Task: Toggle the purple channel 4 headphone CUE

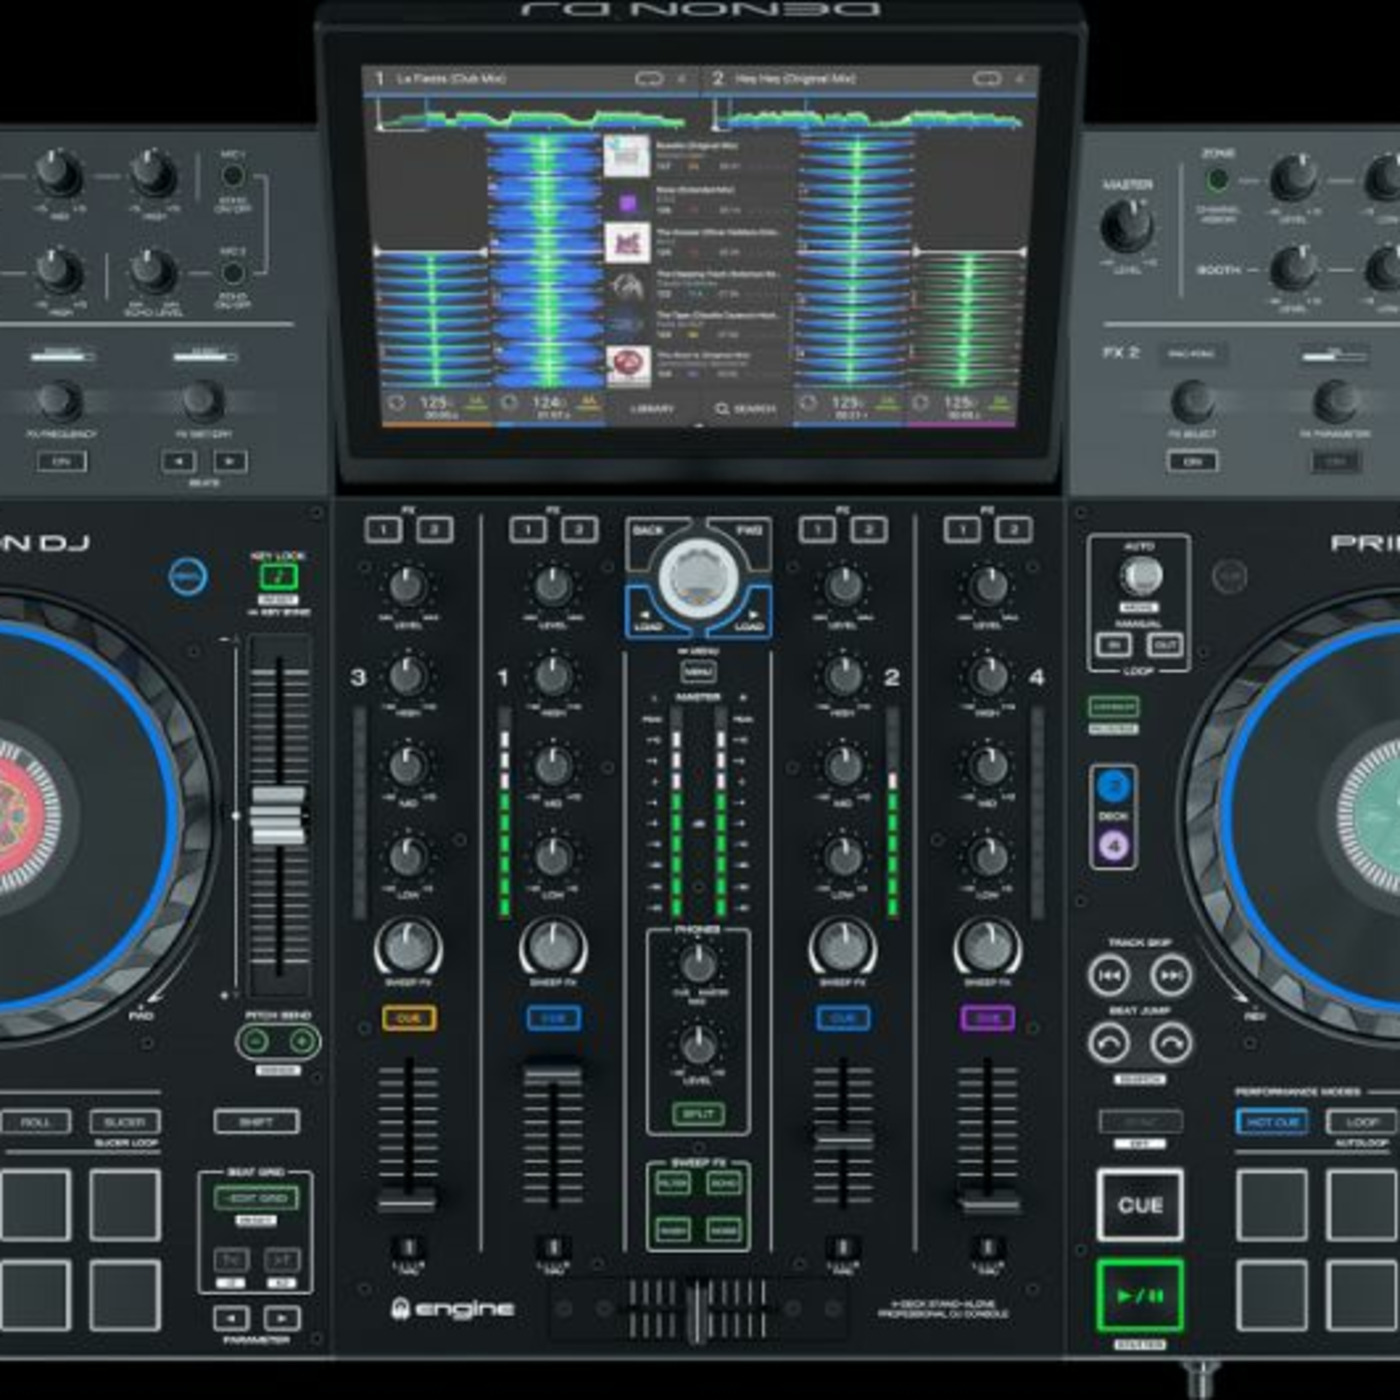Action: pyautogui.click(x=987, y=1018)
